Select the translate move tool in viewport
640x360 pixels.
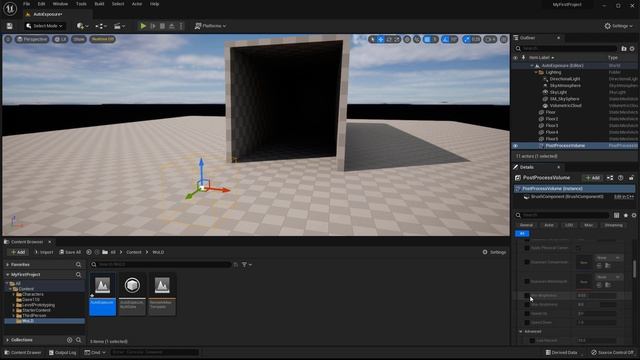[380, 39]
